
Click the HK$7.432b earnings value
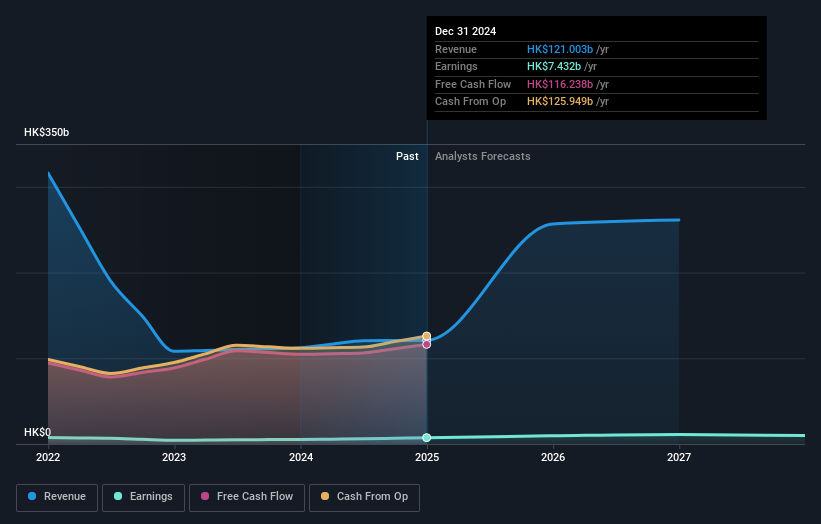(x=554, y=66)
